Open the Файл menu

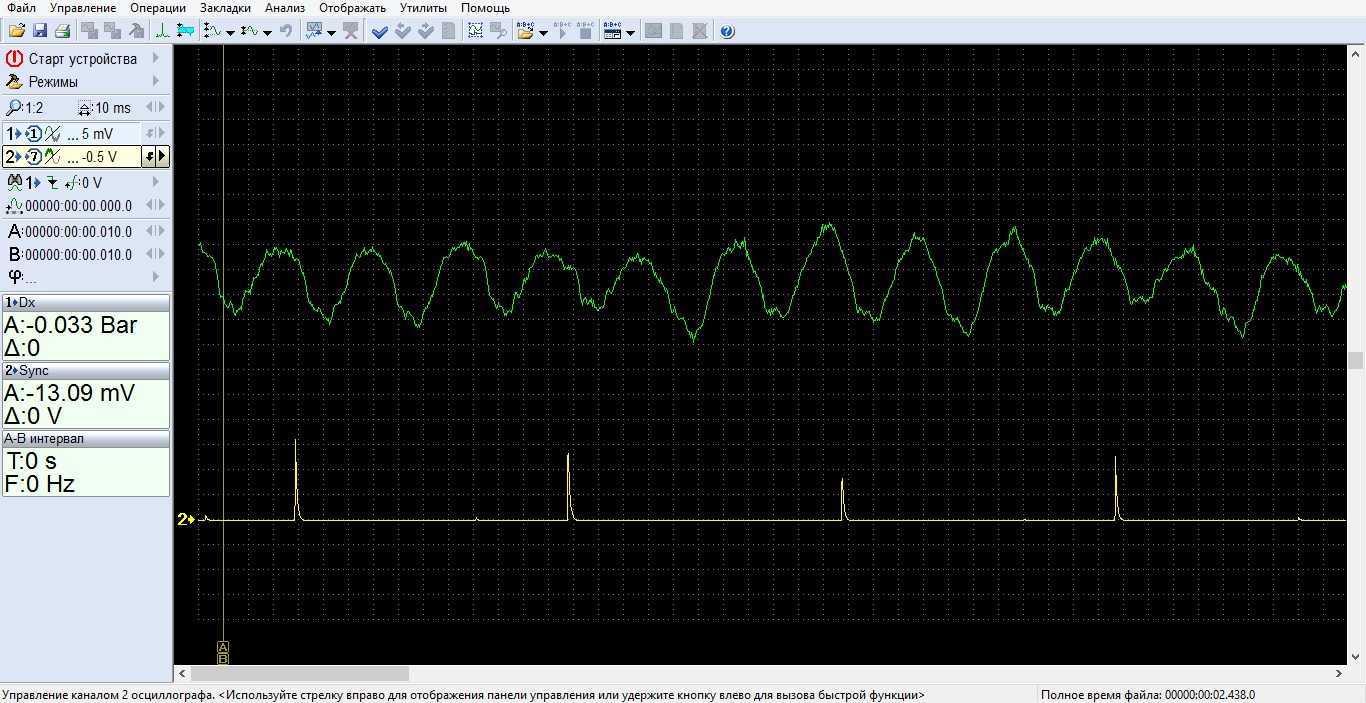click(x=21, y=8)
